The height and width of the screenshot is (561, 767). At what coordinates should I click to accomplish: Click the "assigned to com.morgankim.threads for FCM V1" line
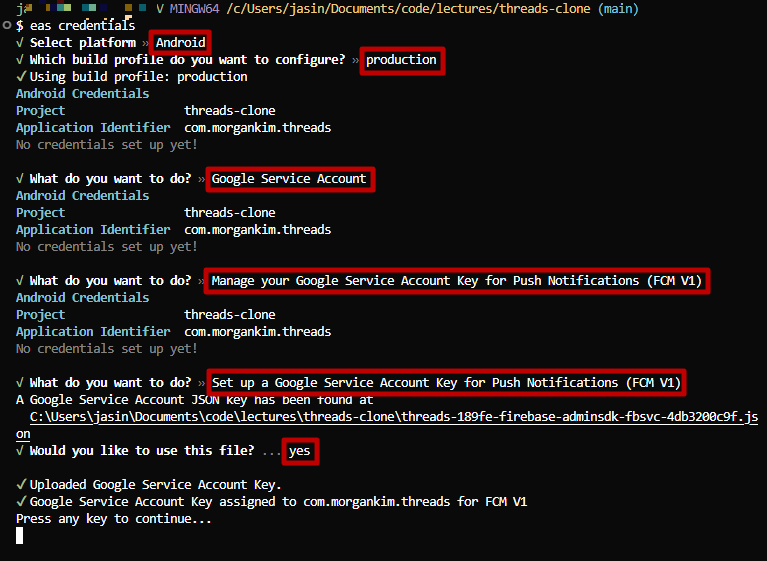pos(271,502)
